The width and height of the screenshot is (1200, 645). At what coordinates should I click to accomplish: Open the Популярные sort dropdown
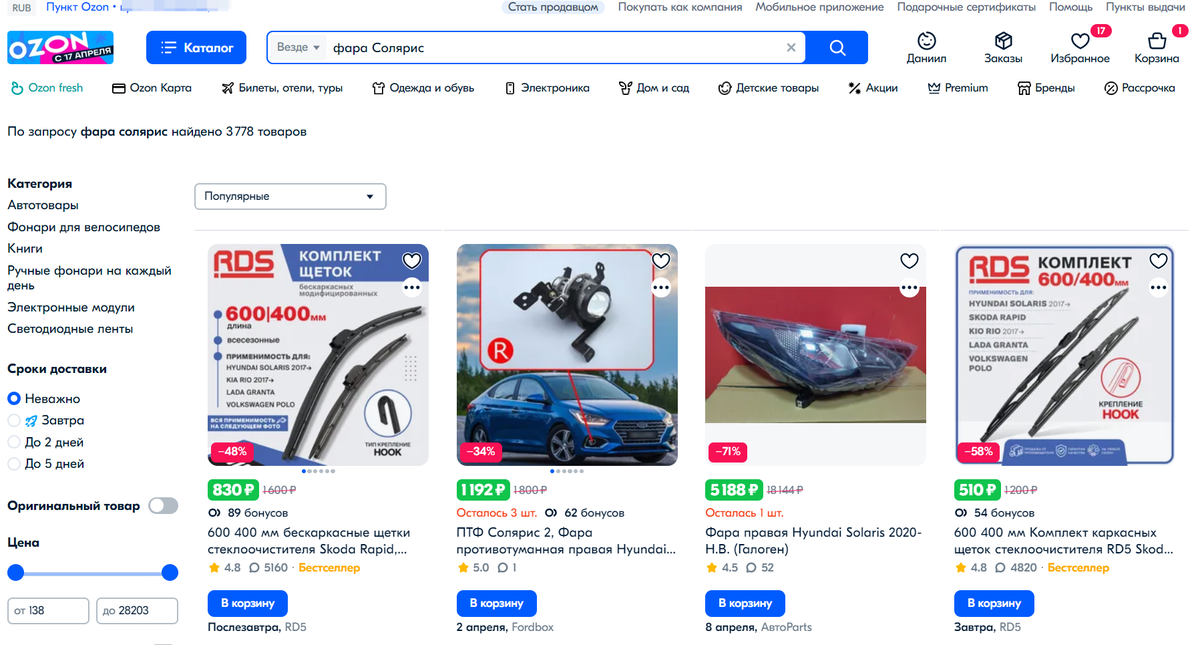(x=290, y=196)
